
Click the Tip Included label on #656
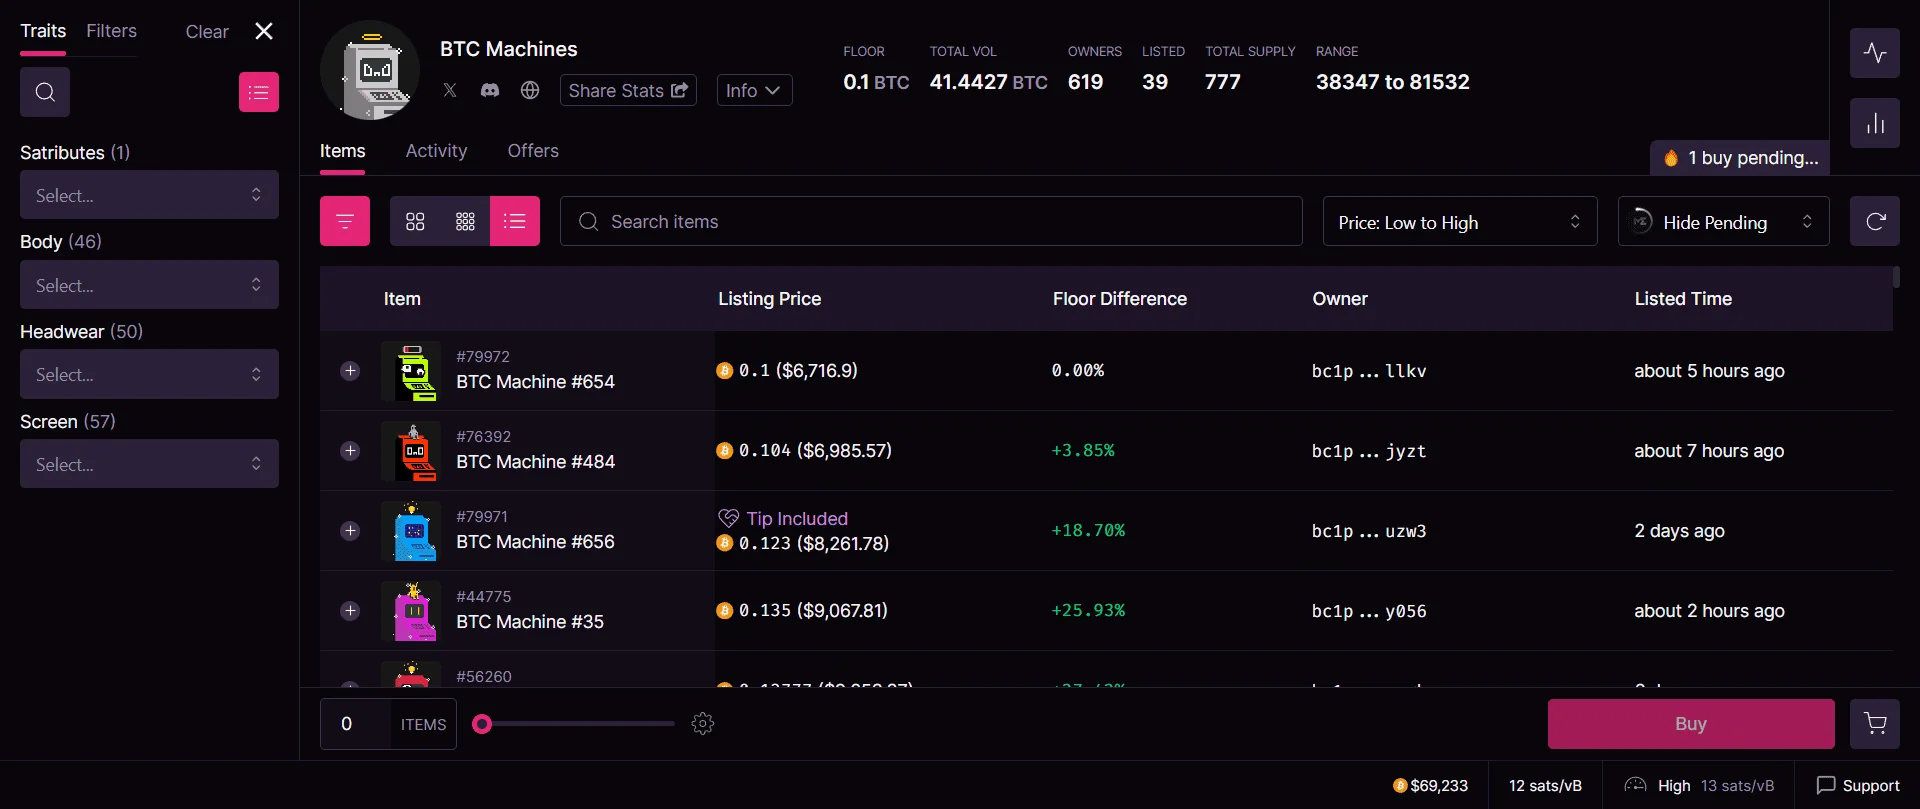click(783, 518)
